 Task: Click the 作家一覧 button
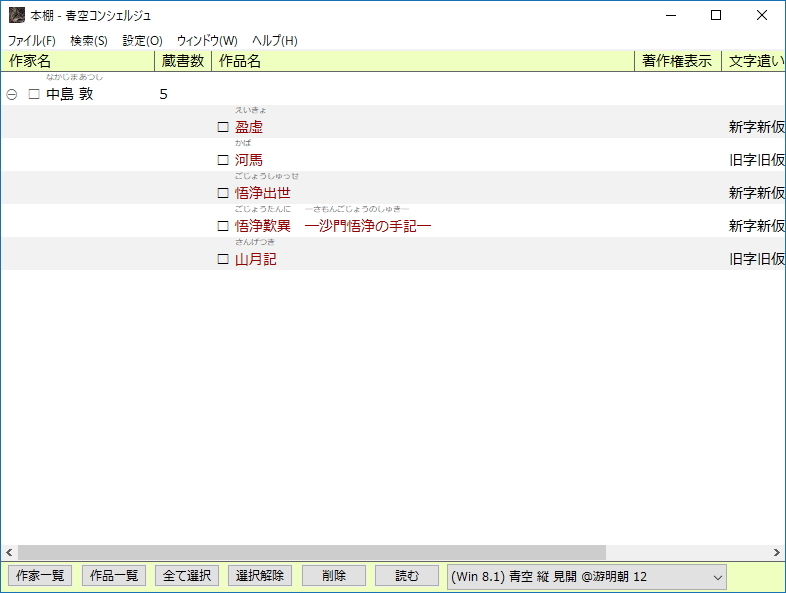pos(40,575)
